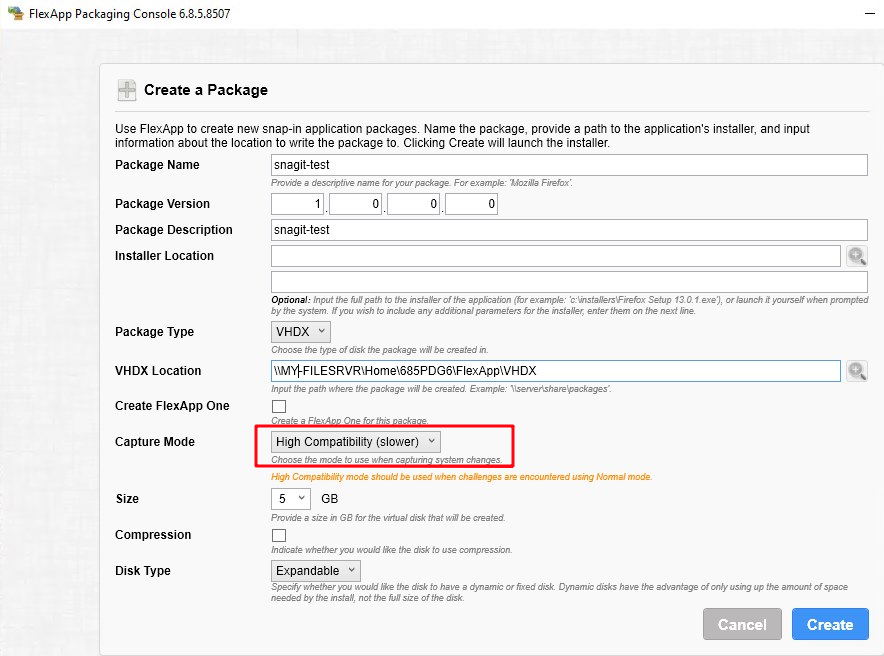The image size is (884, 656).
Task: Click the Size label
Action: tap(127, 499)
